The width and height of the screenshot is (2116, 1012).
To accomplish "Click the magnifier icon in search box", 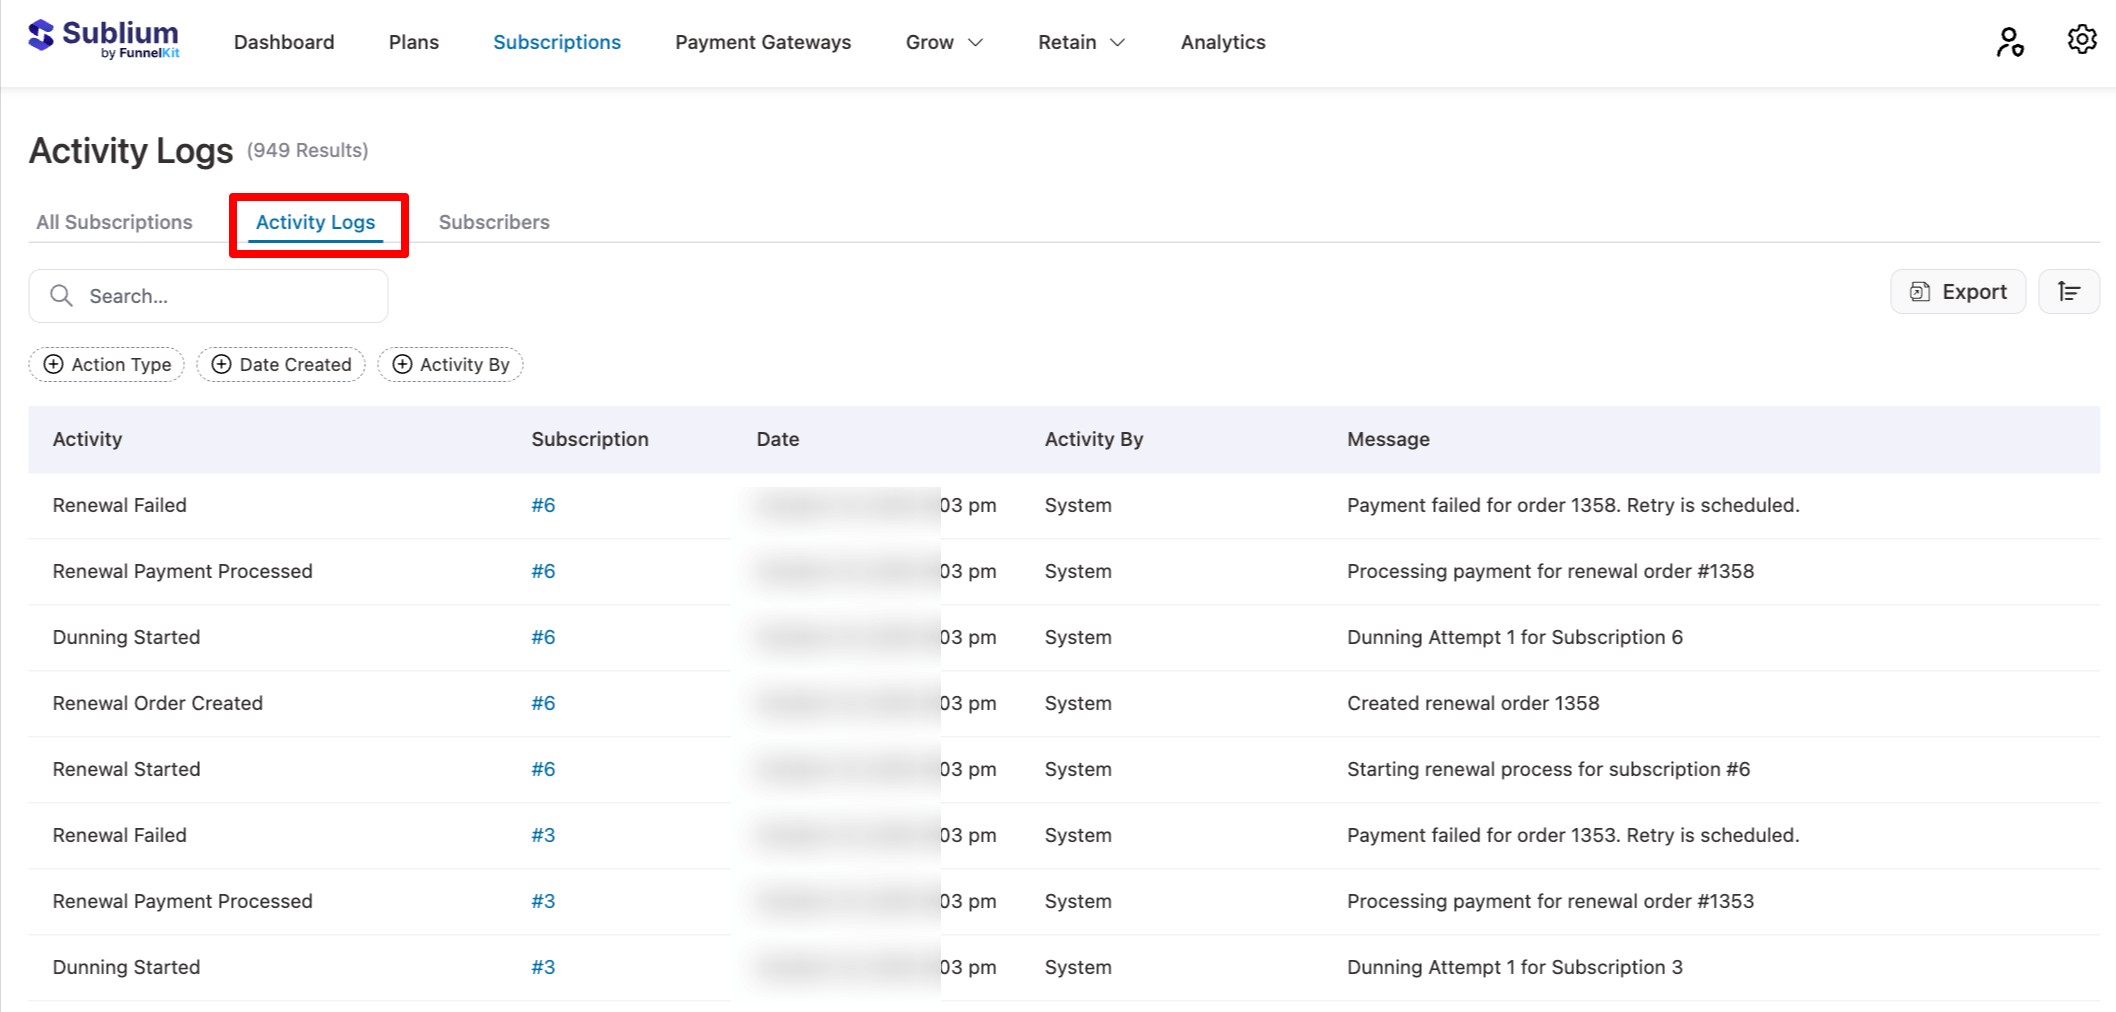I will pyautogui.click(x=62, y=296).
